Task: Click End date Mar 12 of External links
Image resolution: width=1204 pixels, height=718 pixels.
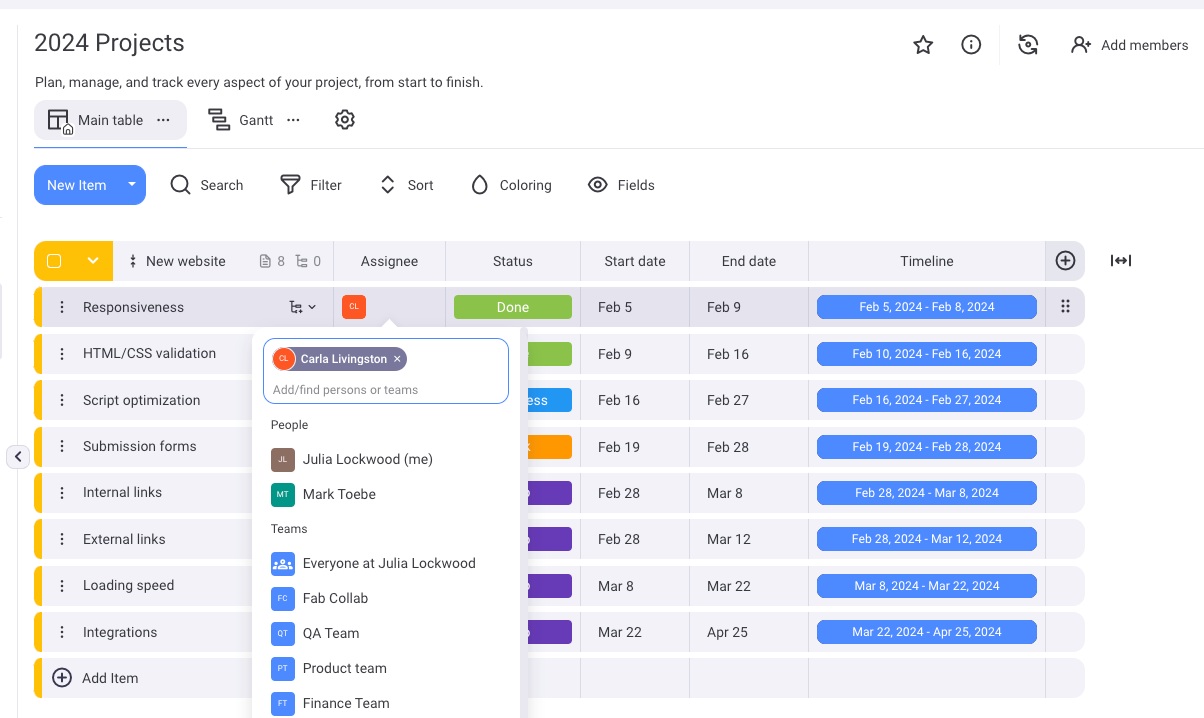Action: click(x=728, y=539)
